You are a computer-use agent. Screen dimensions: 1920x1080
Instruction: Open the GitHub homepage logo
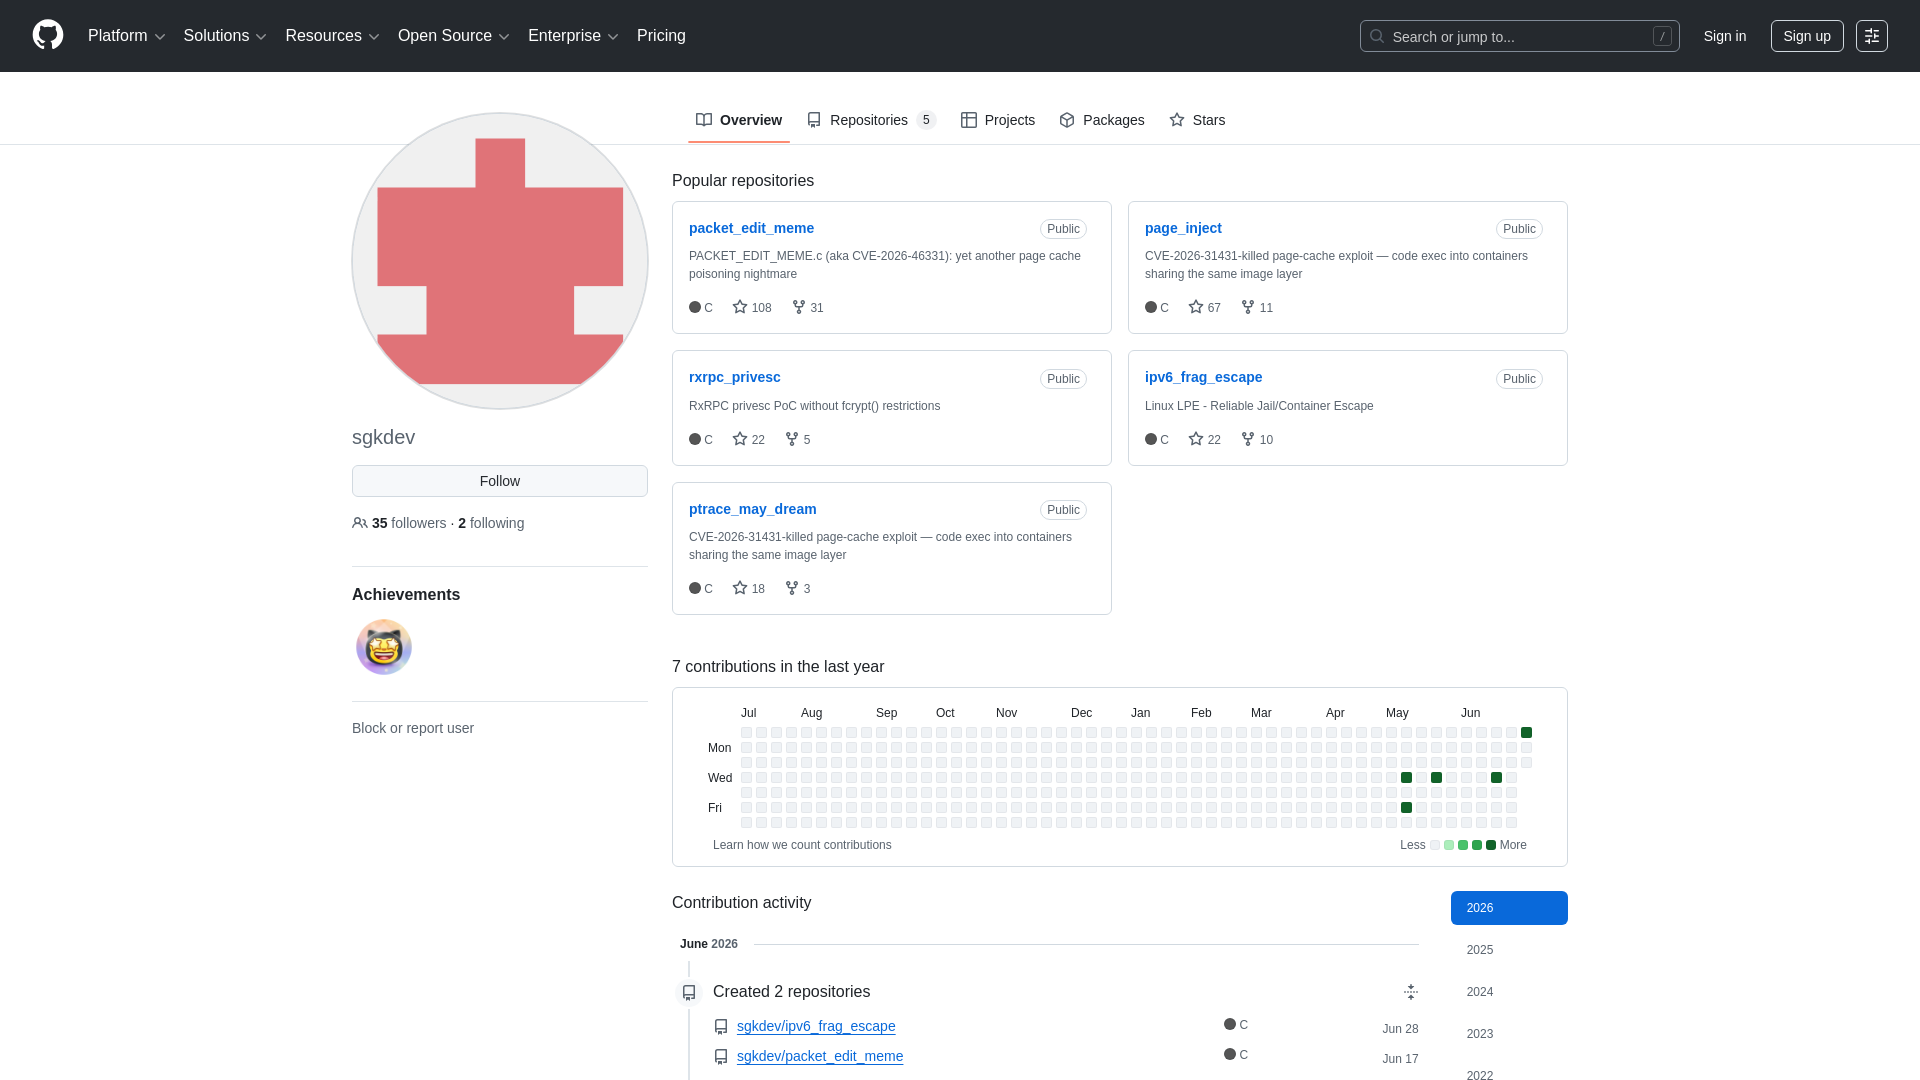[x=48, y=35]
